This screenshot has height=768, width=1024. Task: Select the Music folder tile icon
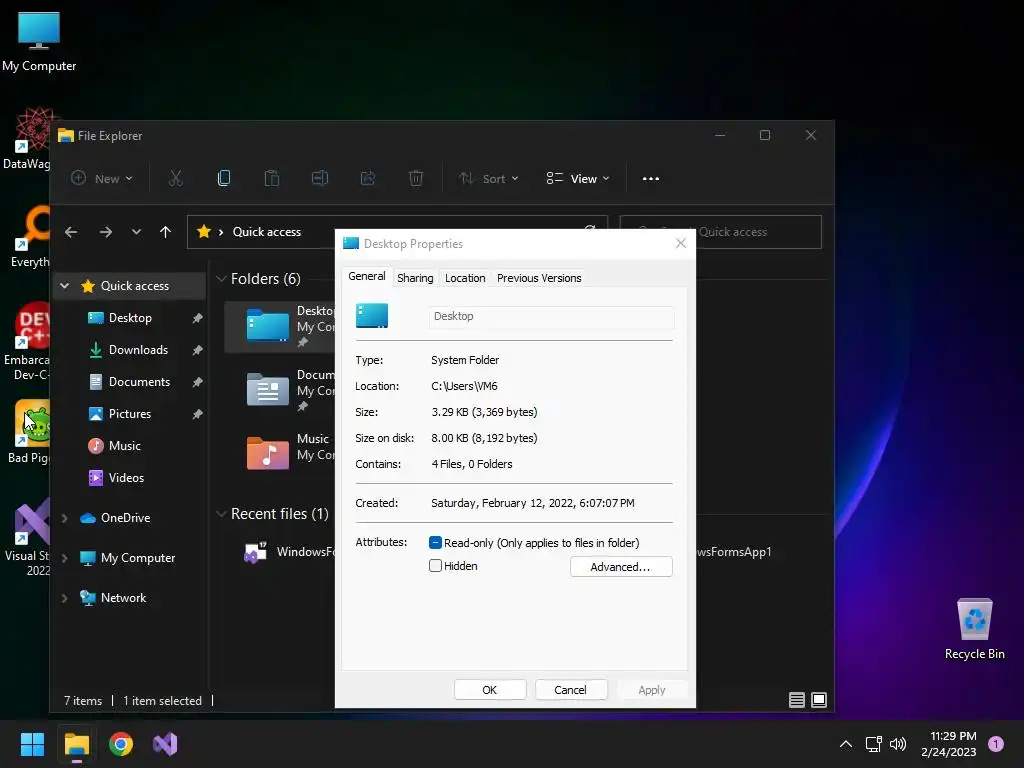click(x=268, y=453)
